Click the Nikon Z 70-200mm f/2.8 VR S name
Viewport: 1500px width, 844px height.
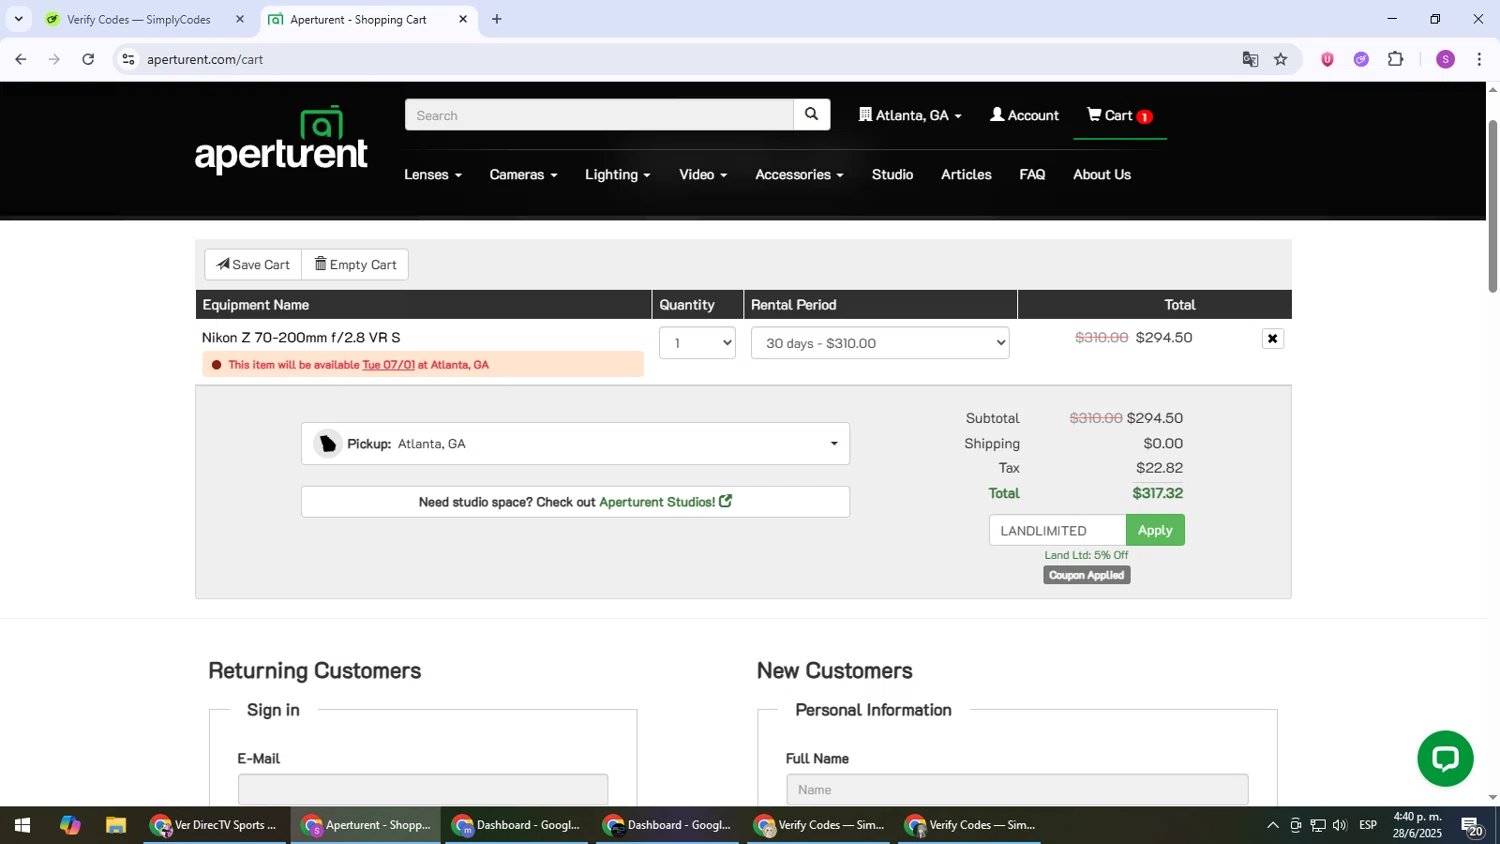coord(301,338)
